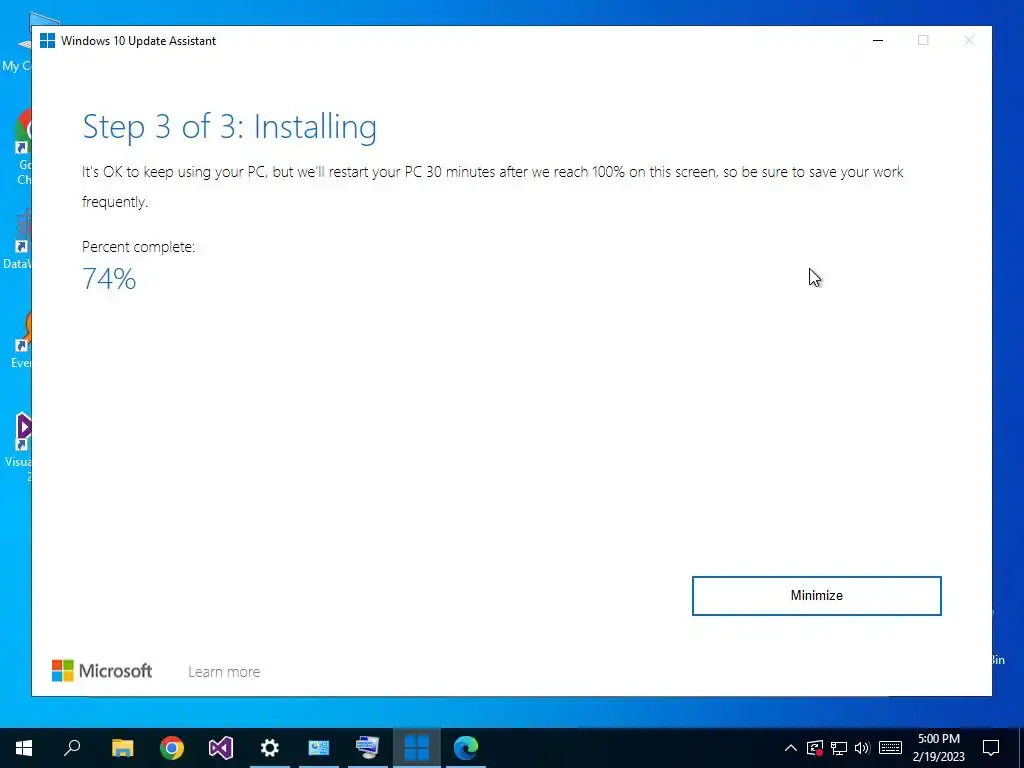1024x768 pixels.
Task: Click the greyed-out maximize button in title bar
Action: click(x=923, y=40)
